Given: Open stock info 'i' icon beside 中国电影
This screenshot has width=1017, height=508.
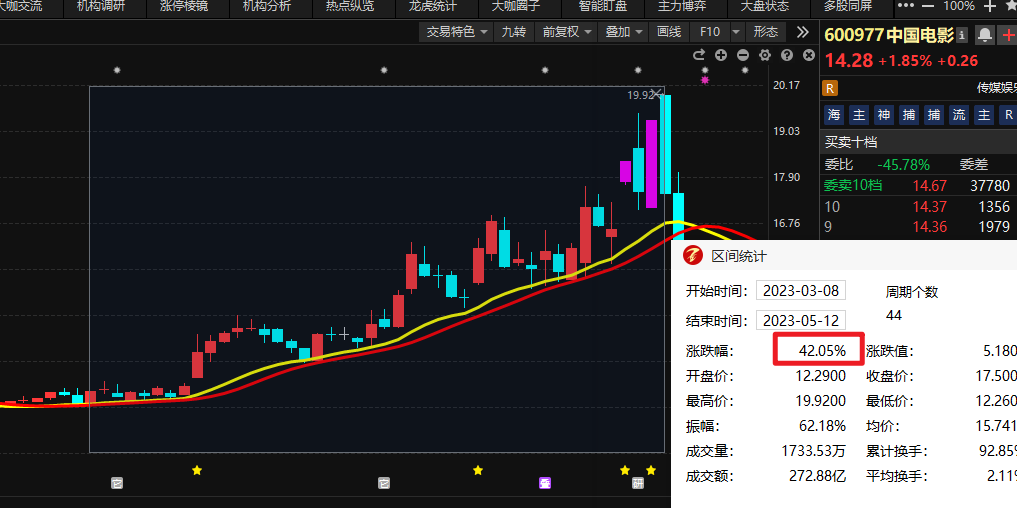Looking at the screenshot, I should tap(962, 35).
